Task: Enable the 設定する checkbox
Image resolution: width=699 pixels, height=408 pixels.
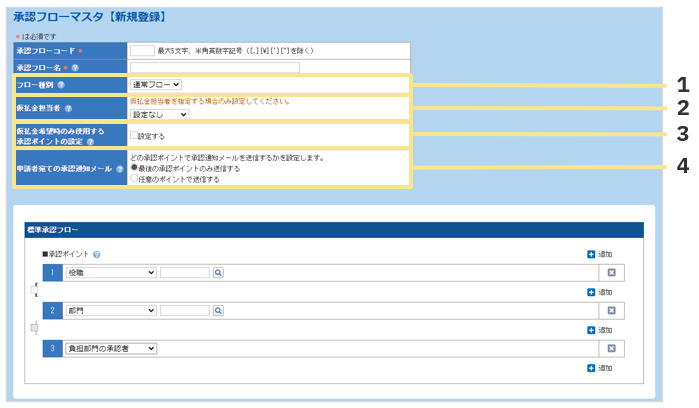Action: point(133,135)
